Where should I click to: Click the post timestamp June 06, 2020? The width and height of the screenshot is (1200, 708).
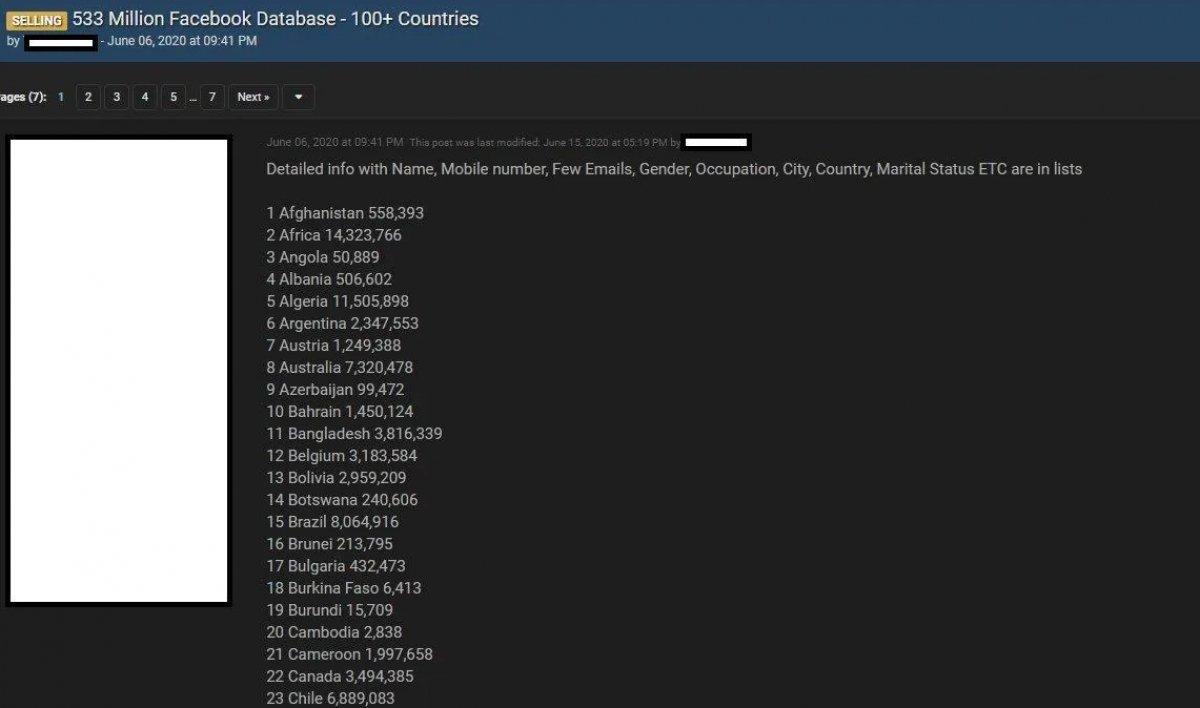click(334, 142)
